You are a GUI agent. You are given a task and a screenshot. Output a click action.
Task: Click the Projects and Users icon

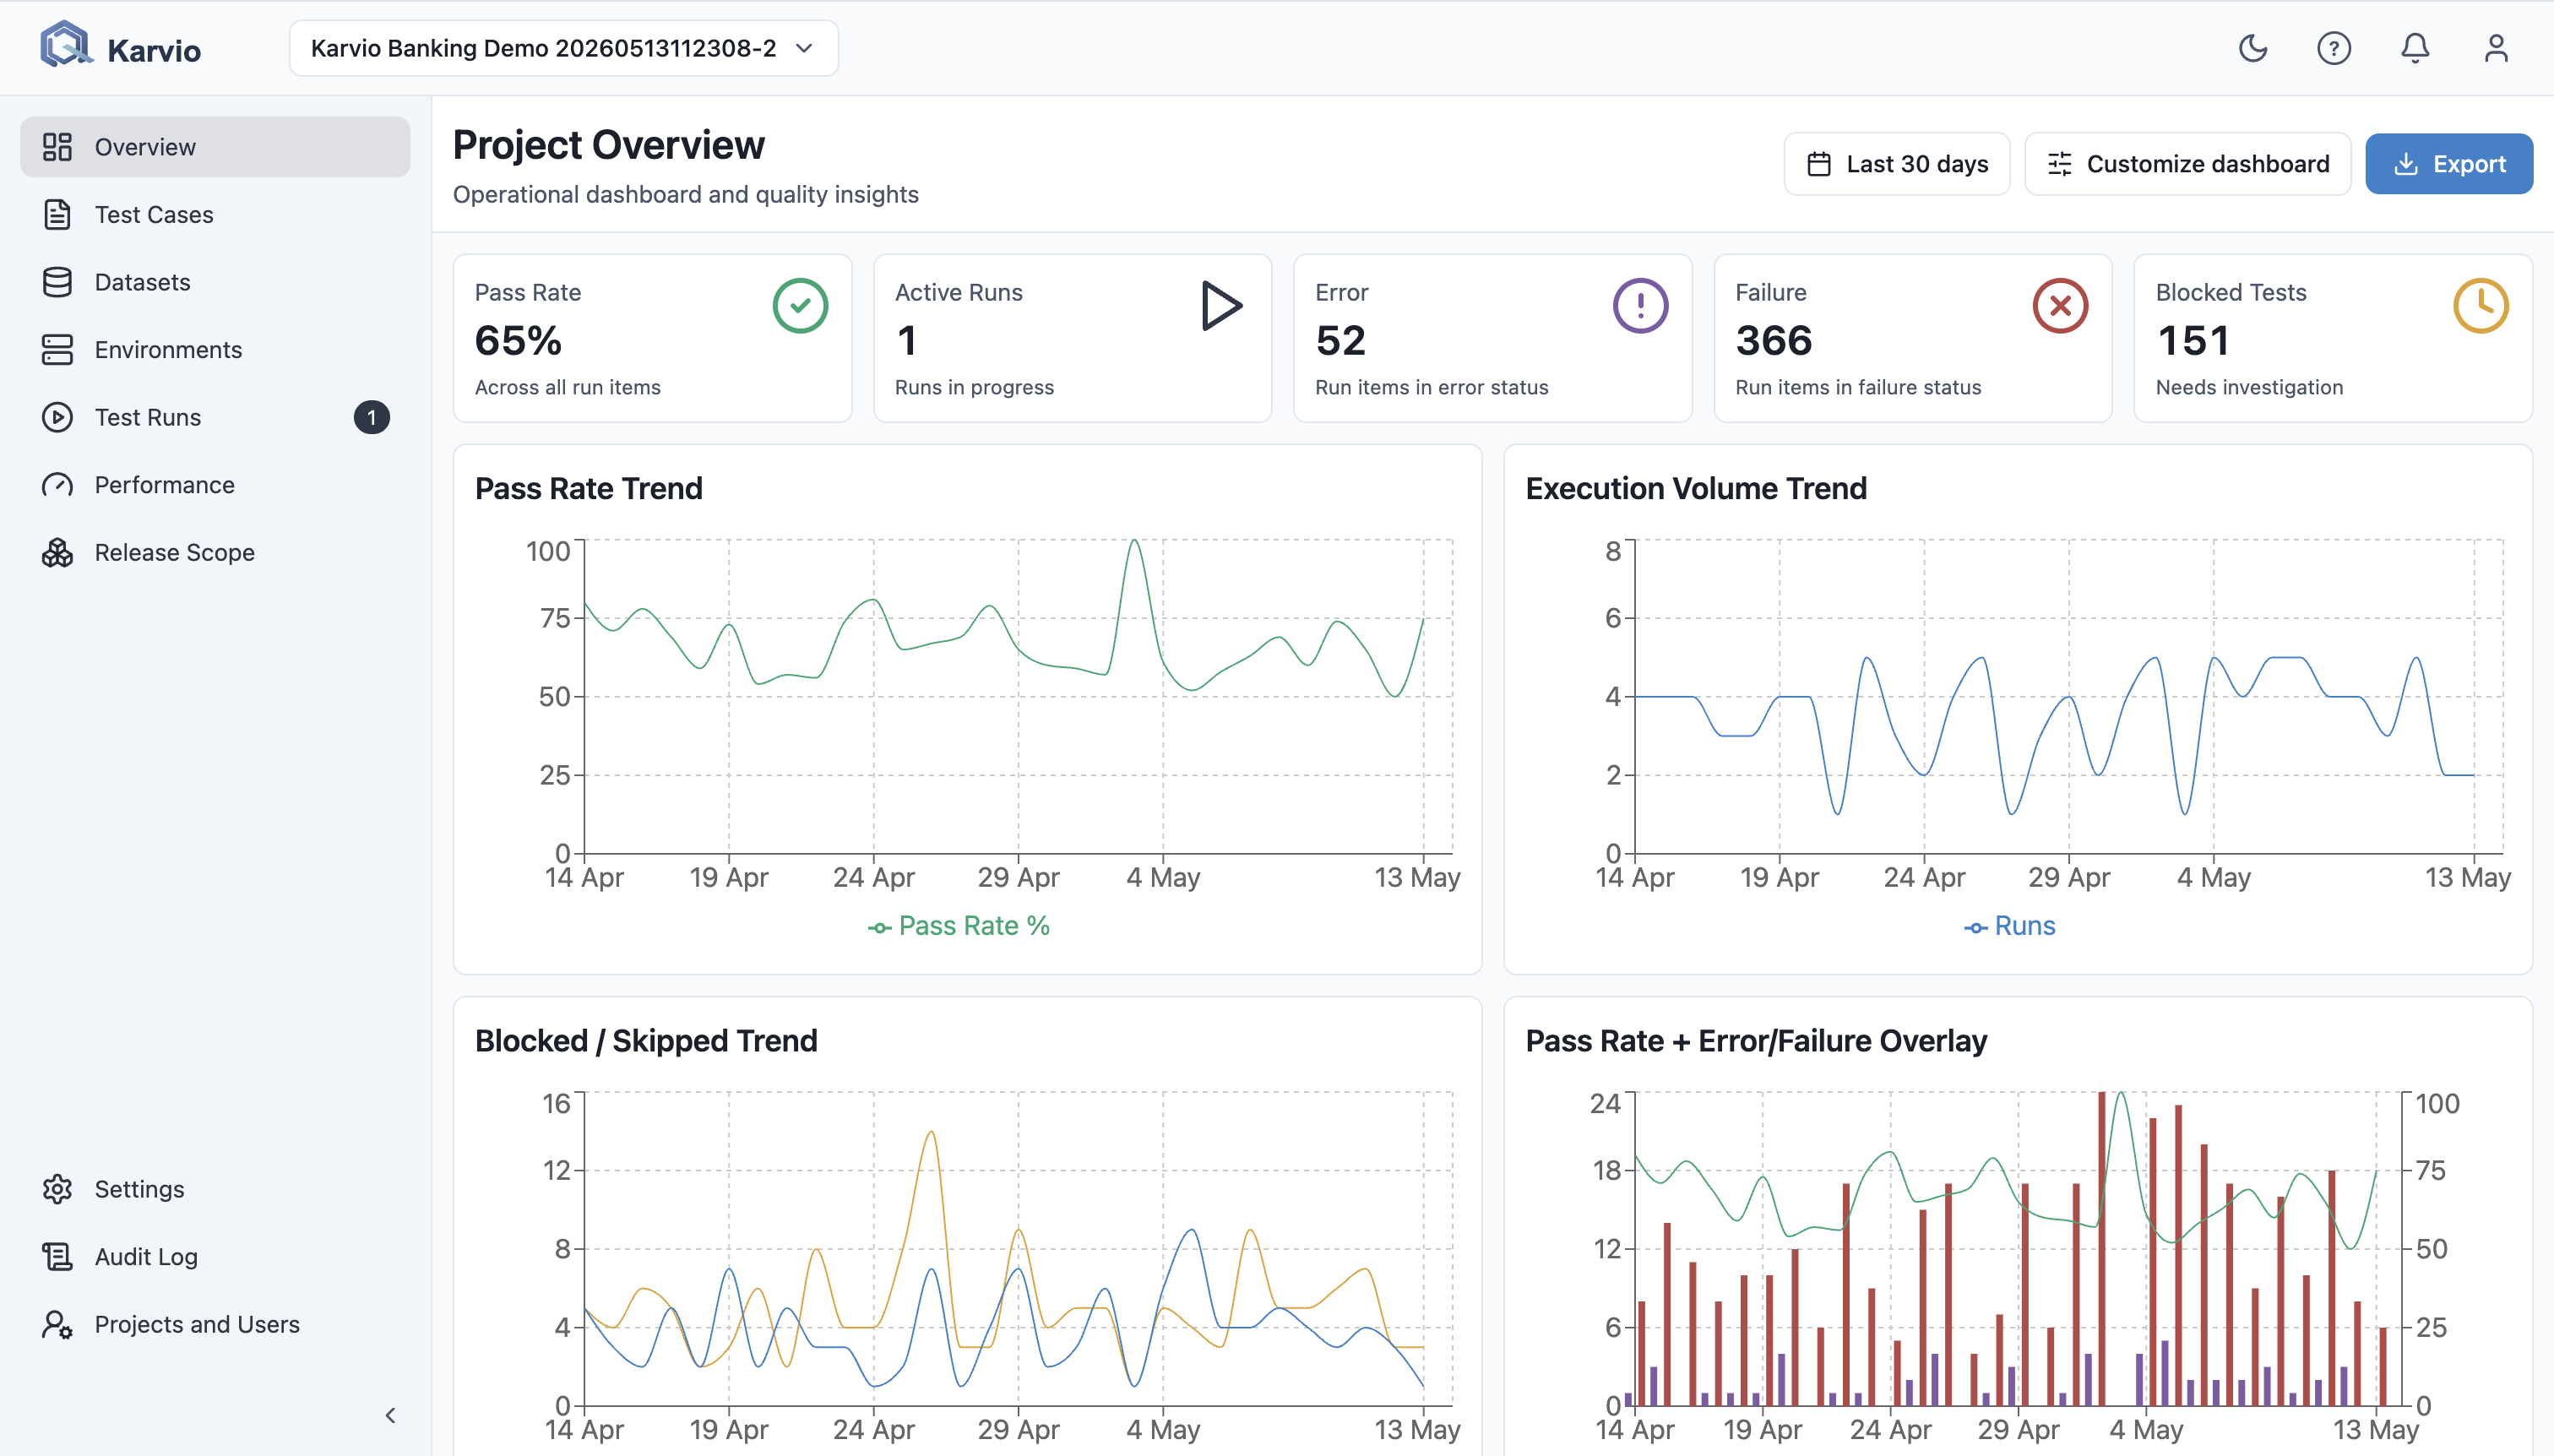[57, 1324]
